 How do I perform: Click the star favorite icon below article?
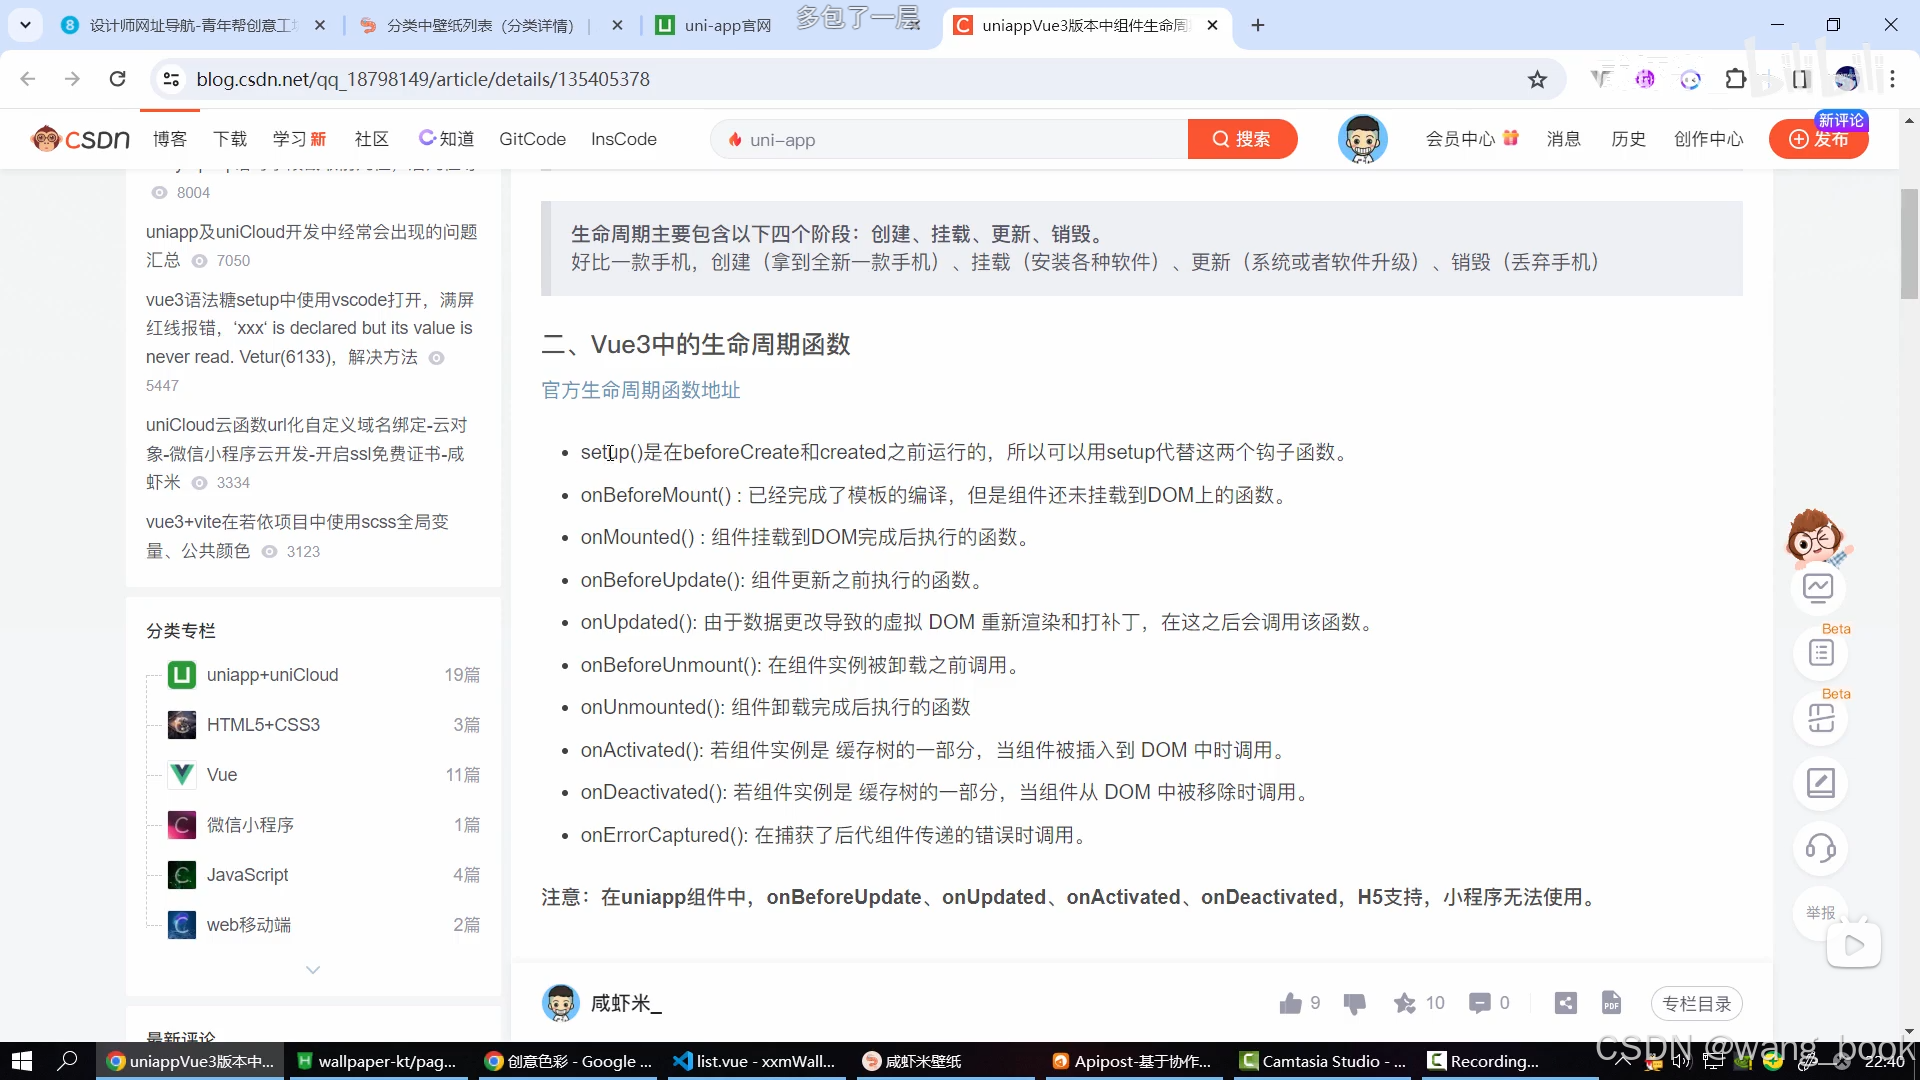click(x=1405, y=1003)
